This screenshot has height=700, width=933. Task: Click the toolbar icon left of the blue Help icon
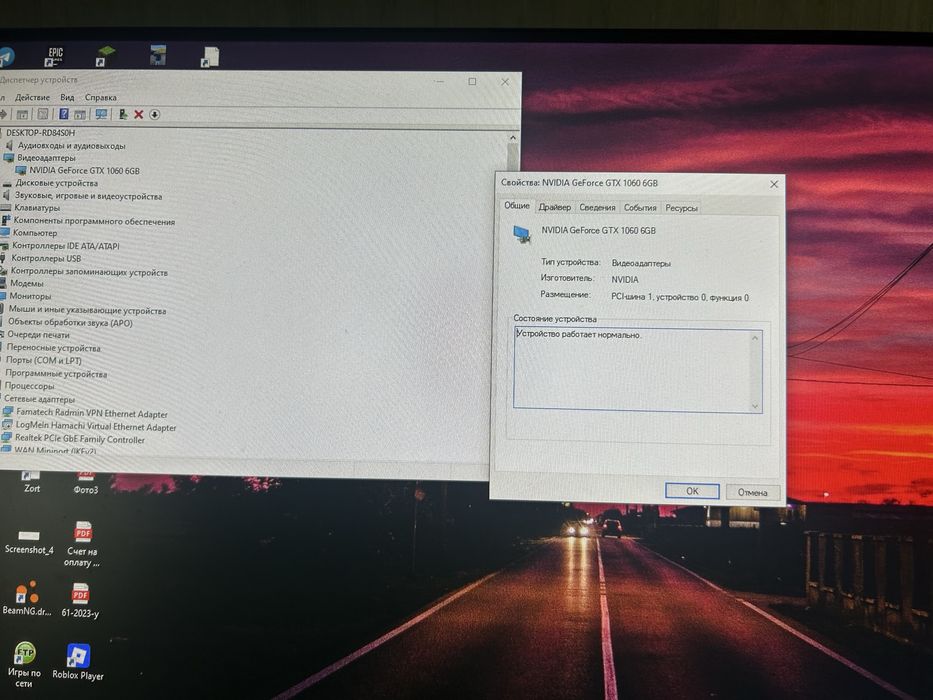point(43,114)
